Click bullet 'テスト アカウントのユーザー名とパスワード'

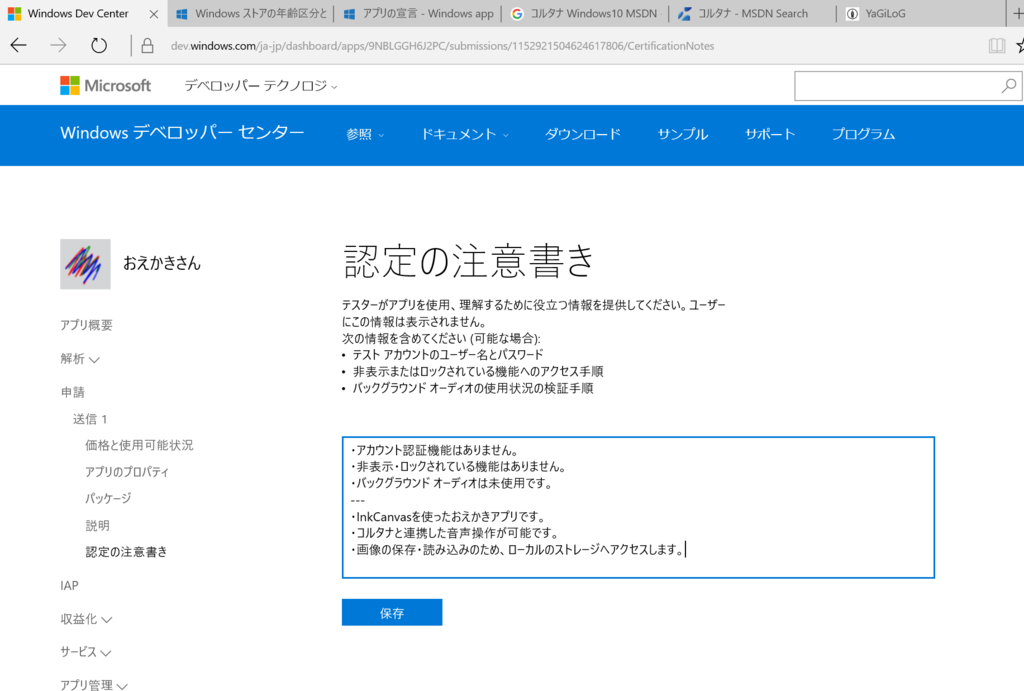tap(448, 355)
